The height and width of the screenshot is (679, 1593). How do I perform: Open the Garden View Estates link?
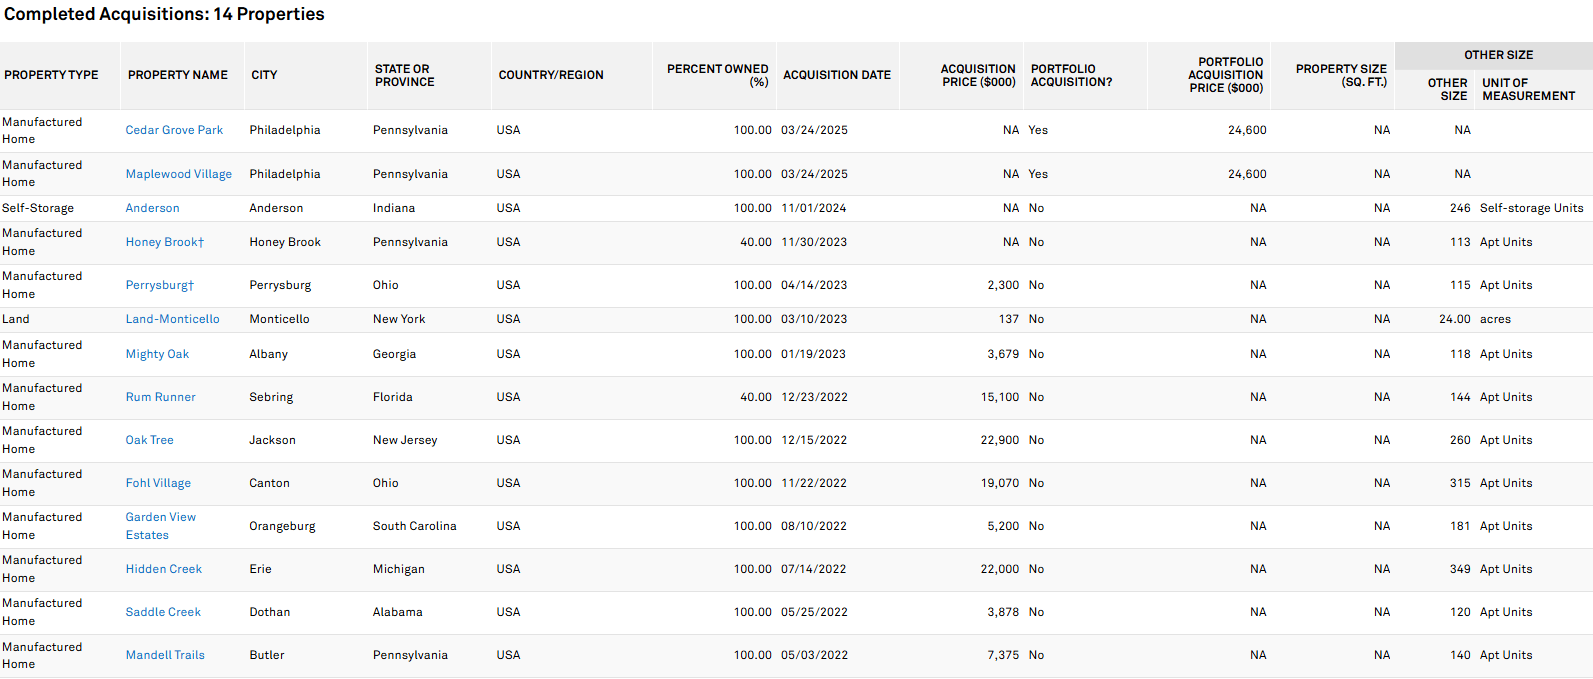(x=161, y=526)
